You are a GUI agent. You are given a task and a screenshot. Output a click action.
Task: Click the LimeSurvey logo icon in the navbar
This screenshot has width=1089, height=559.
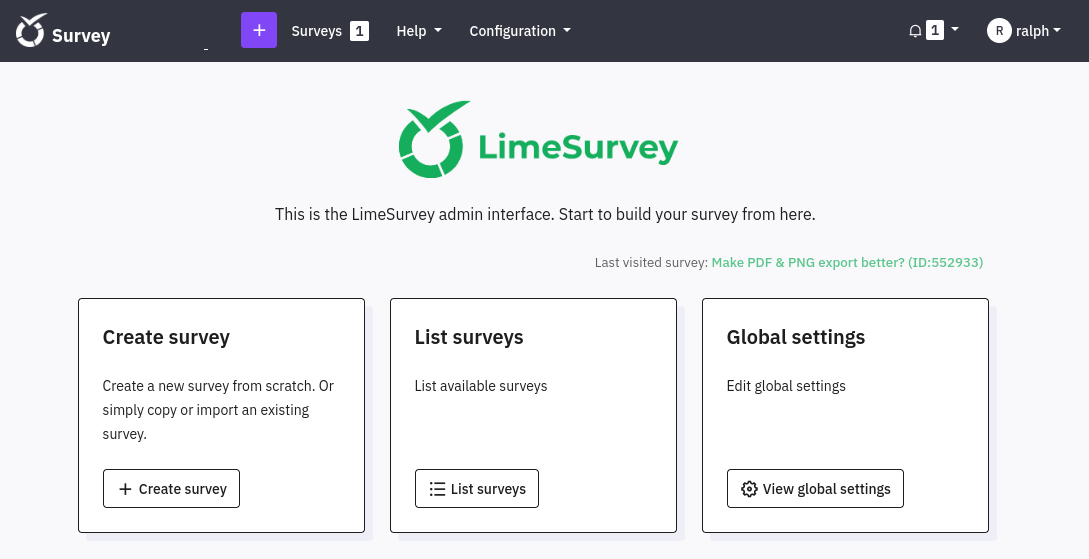pyautogui.click(x=31, y=31)
